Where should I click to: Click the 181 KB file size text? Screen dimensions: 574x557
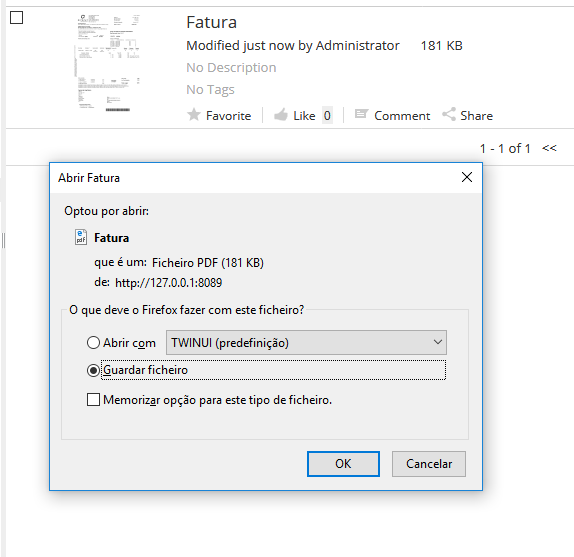pos(441,46)
